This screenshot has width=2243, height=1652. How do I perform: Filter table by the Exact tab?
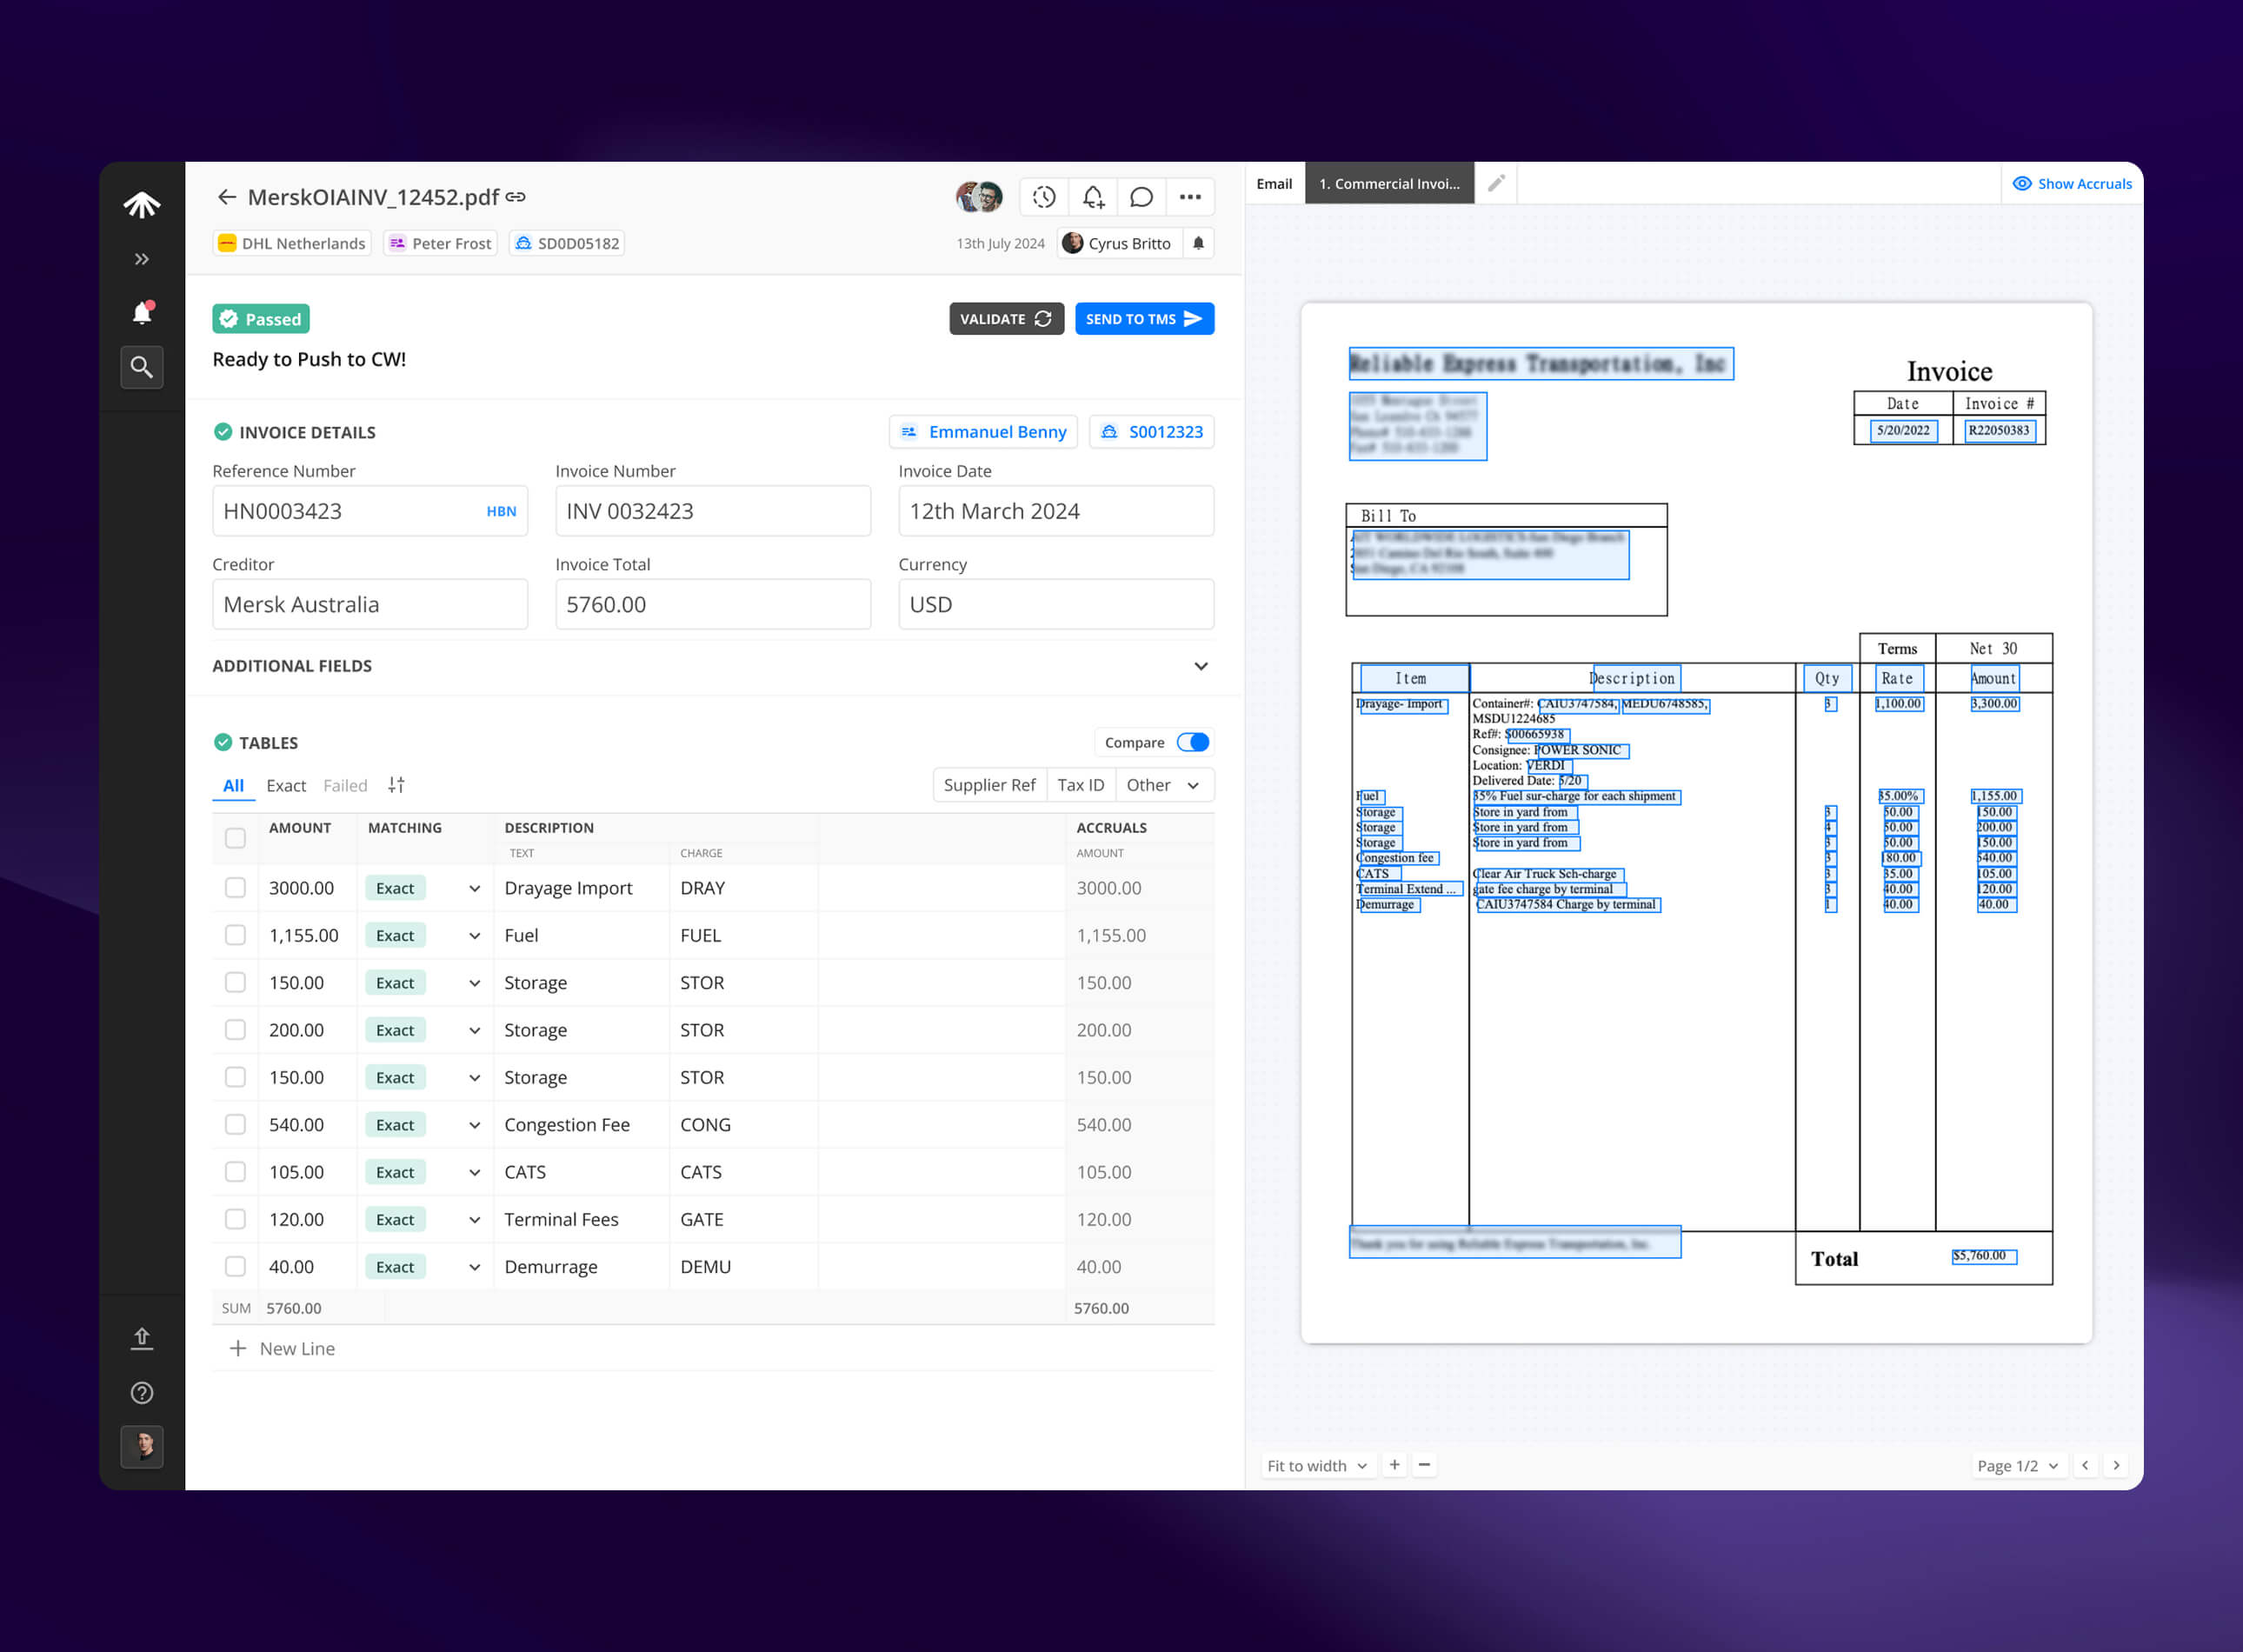point(286,785)
